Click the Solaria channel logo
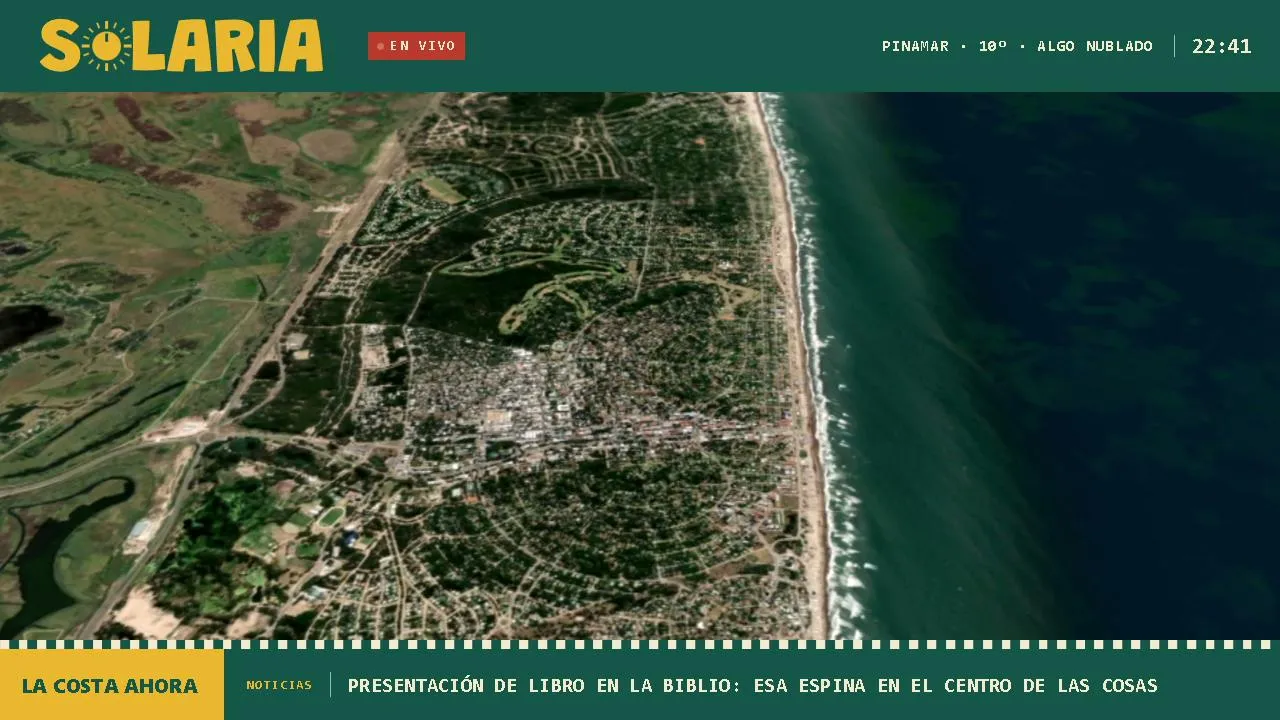 click(181, 46)
